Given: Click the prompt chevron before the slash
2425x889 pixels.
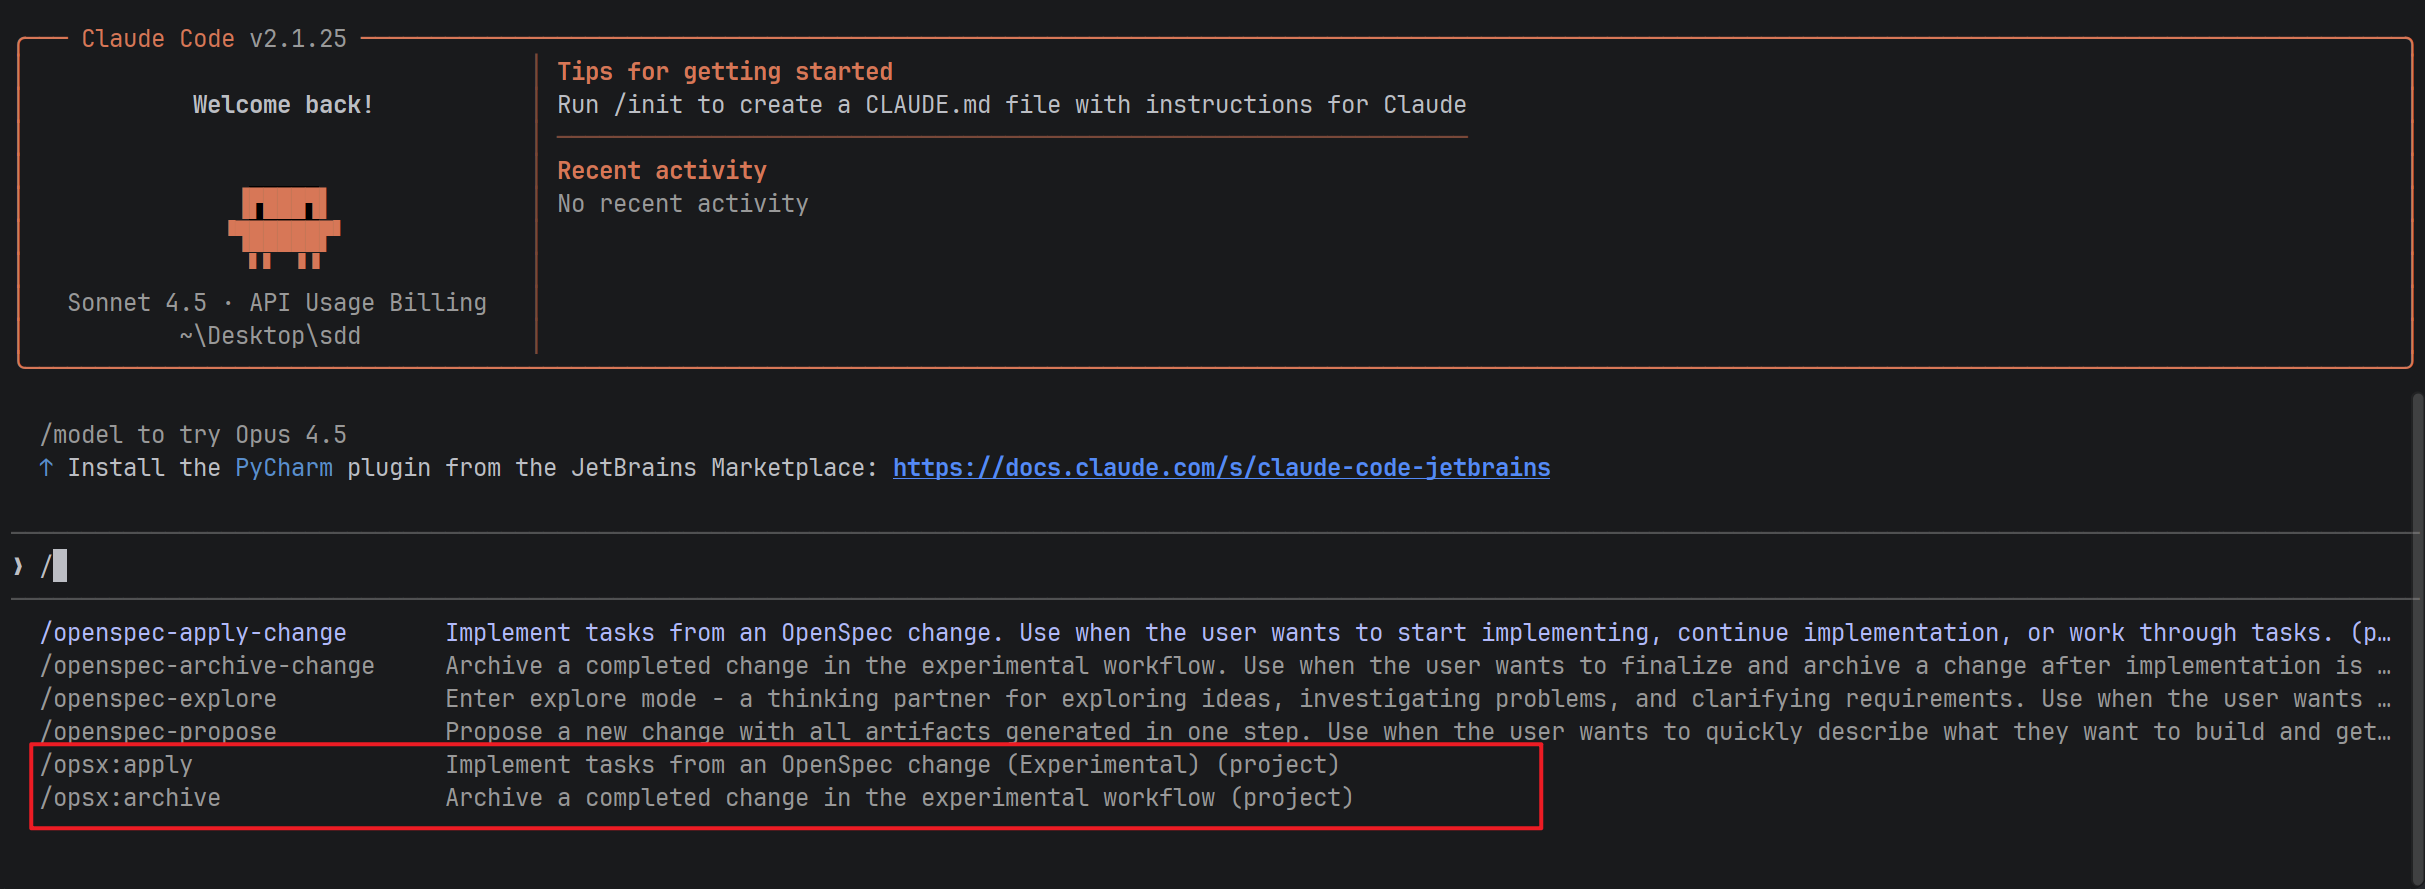Looking at the screenshot, I should tap(18, 566).
